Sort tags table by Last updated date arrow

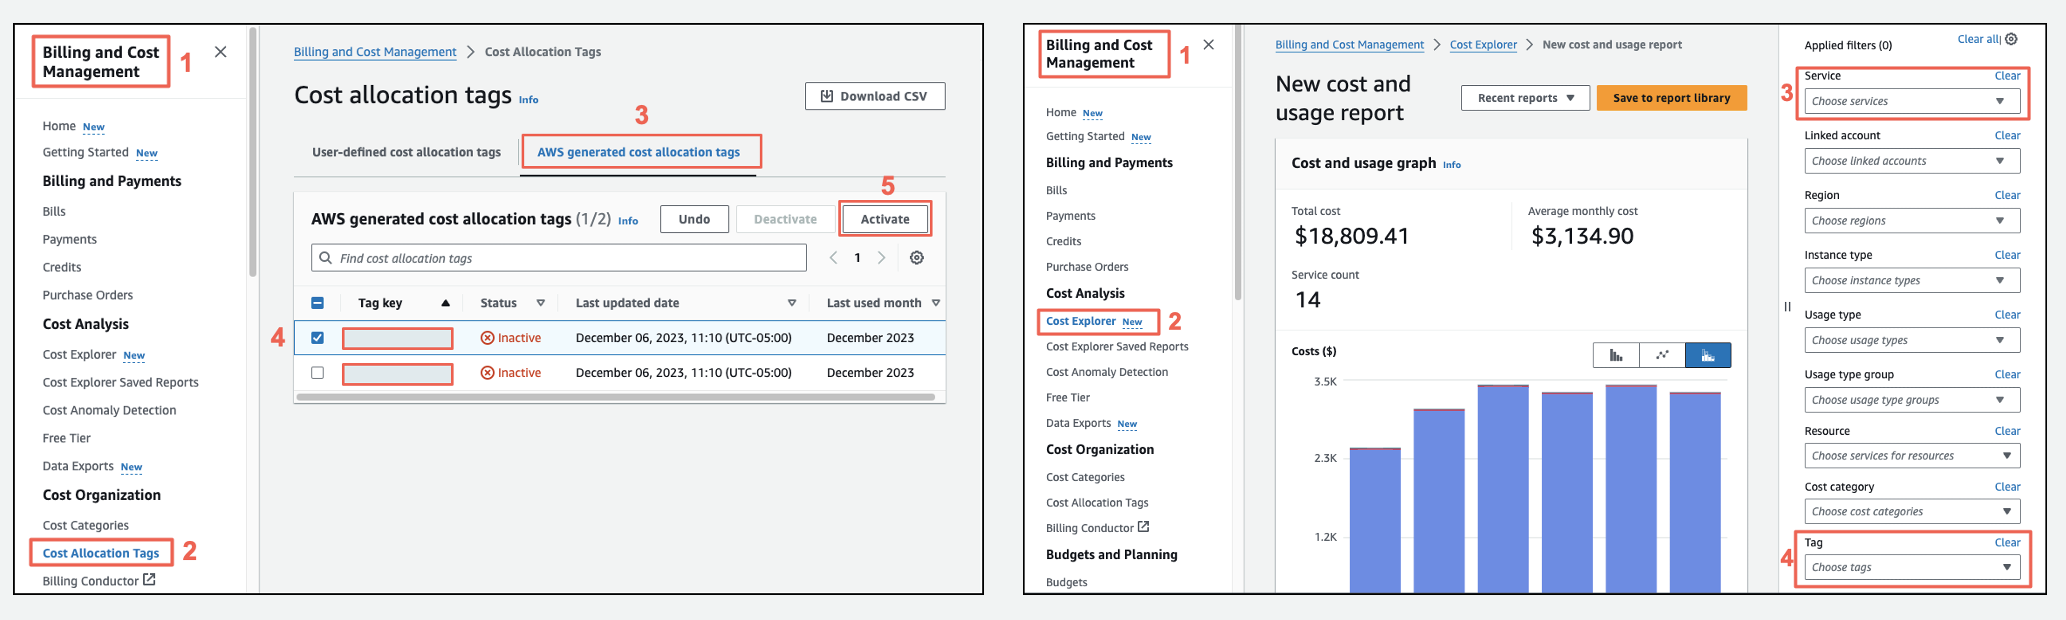[792, 303]
